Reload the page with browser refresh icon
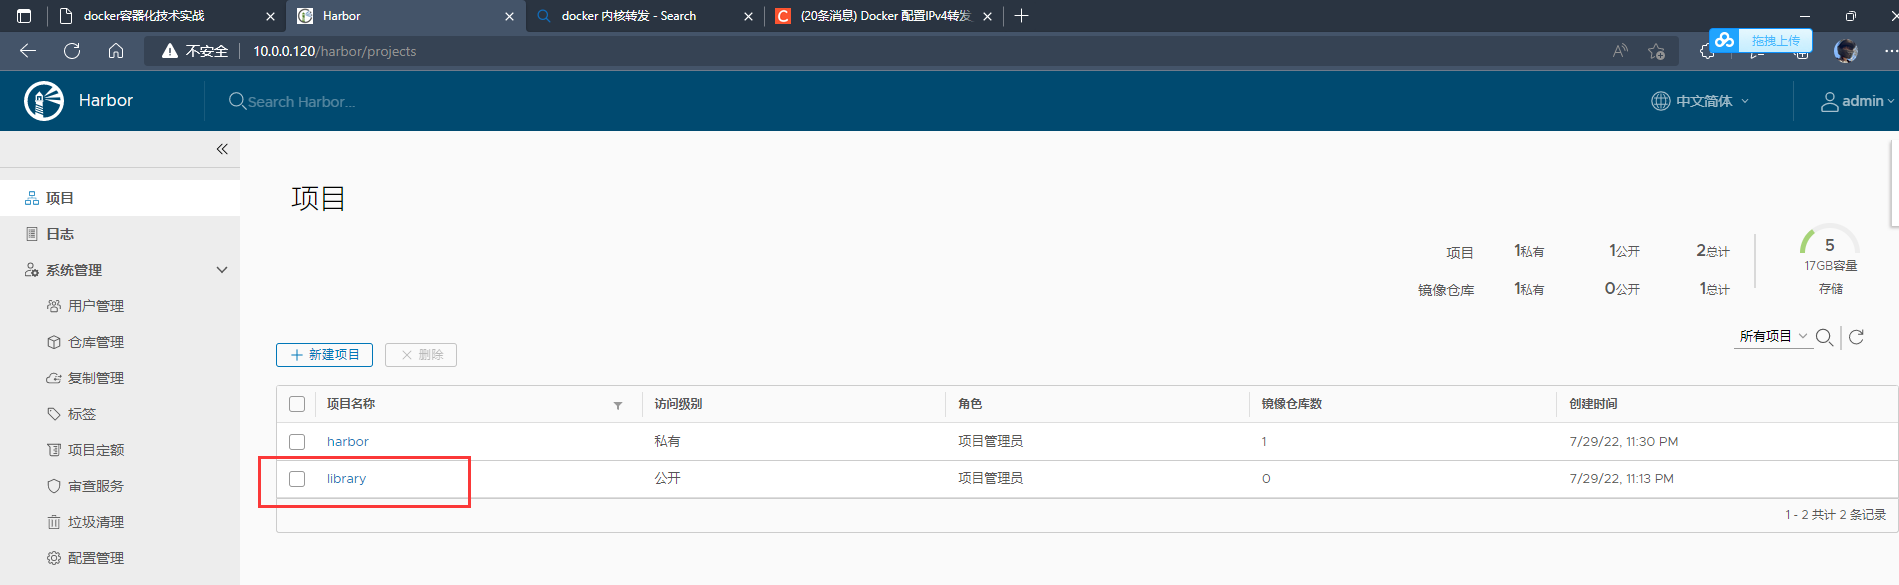Image resolution: width=1899 pixels, height=585 pixels. pos(72,51)
